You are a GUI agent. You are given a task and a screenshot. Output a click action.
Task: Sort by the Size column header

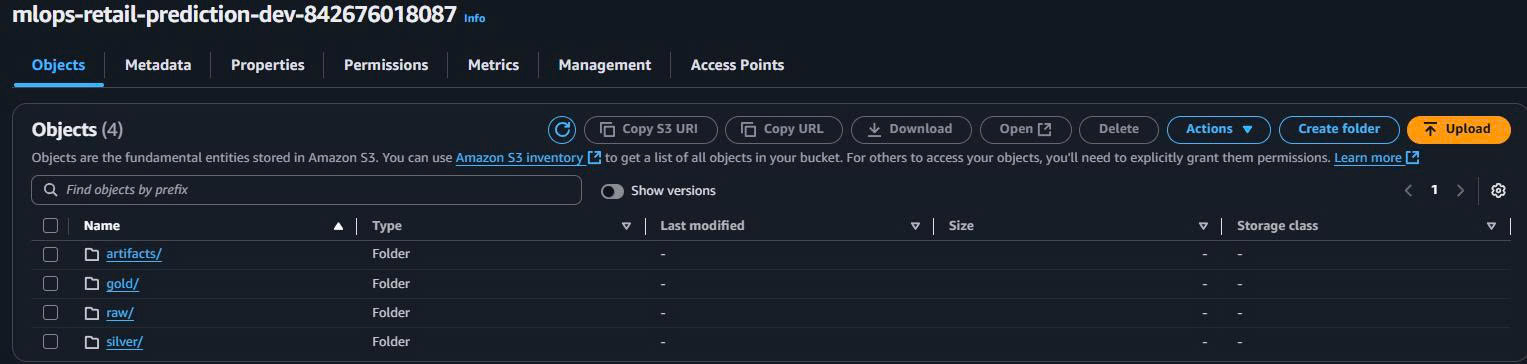[961, 226]
